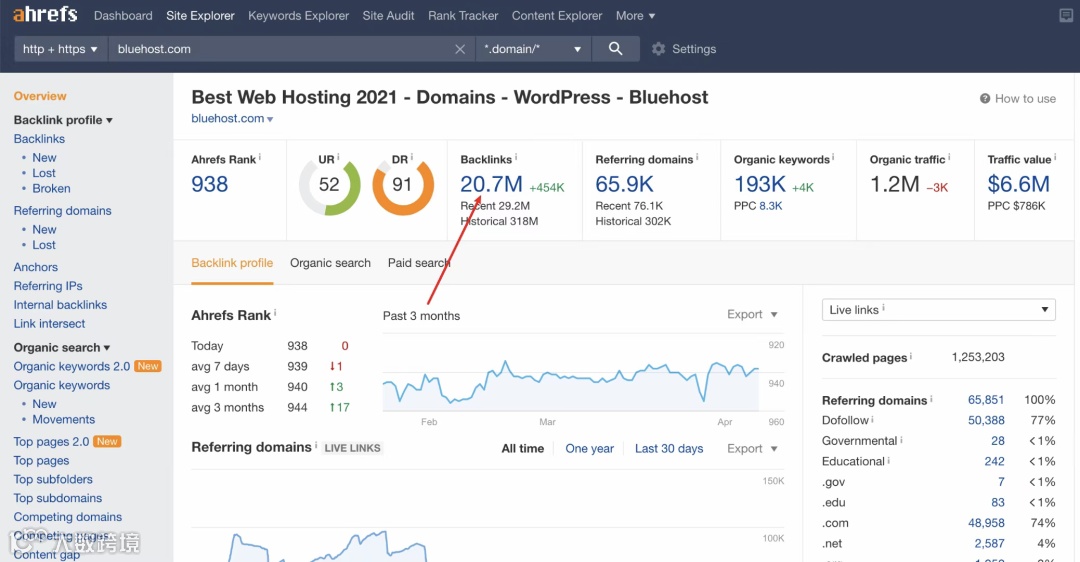Collapse the Organic search sidebar section
This screenshot has height=562, width=1080.
click(x=62, y=348)
